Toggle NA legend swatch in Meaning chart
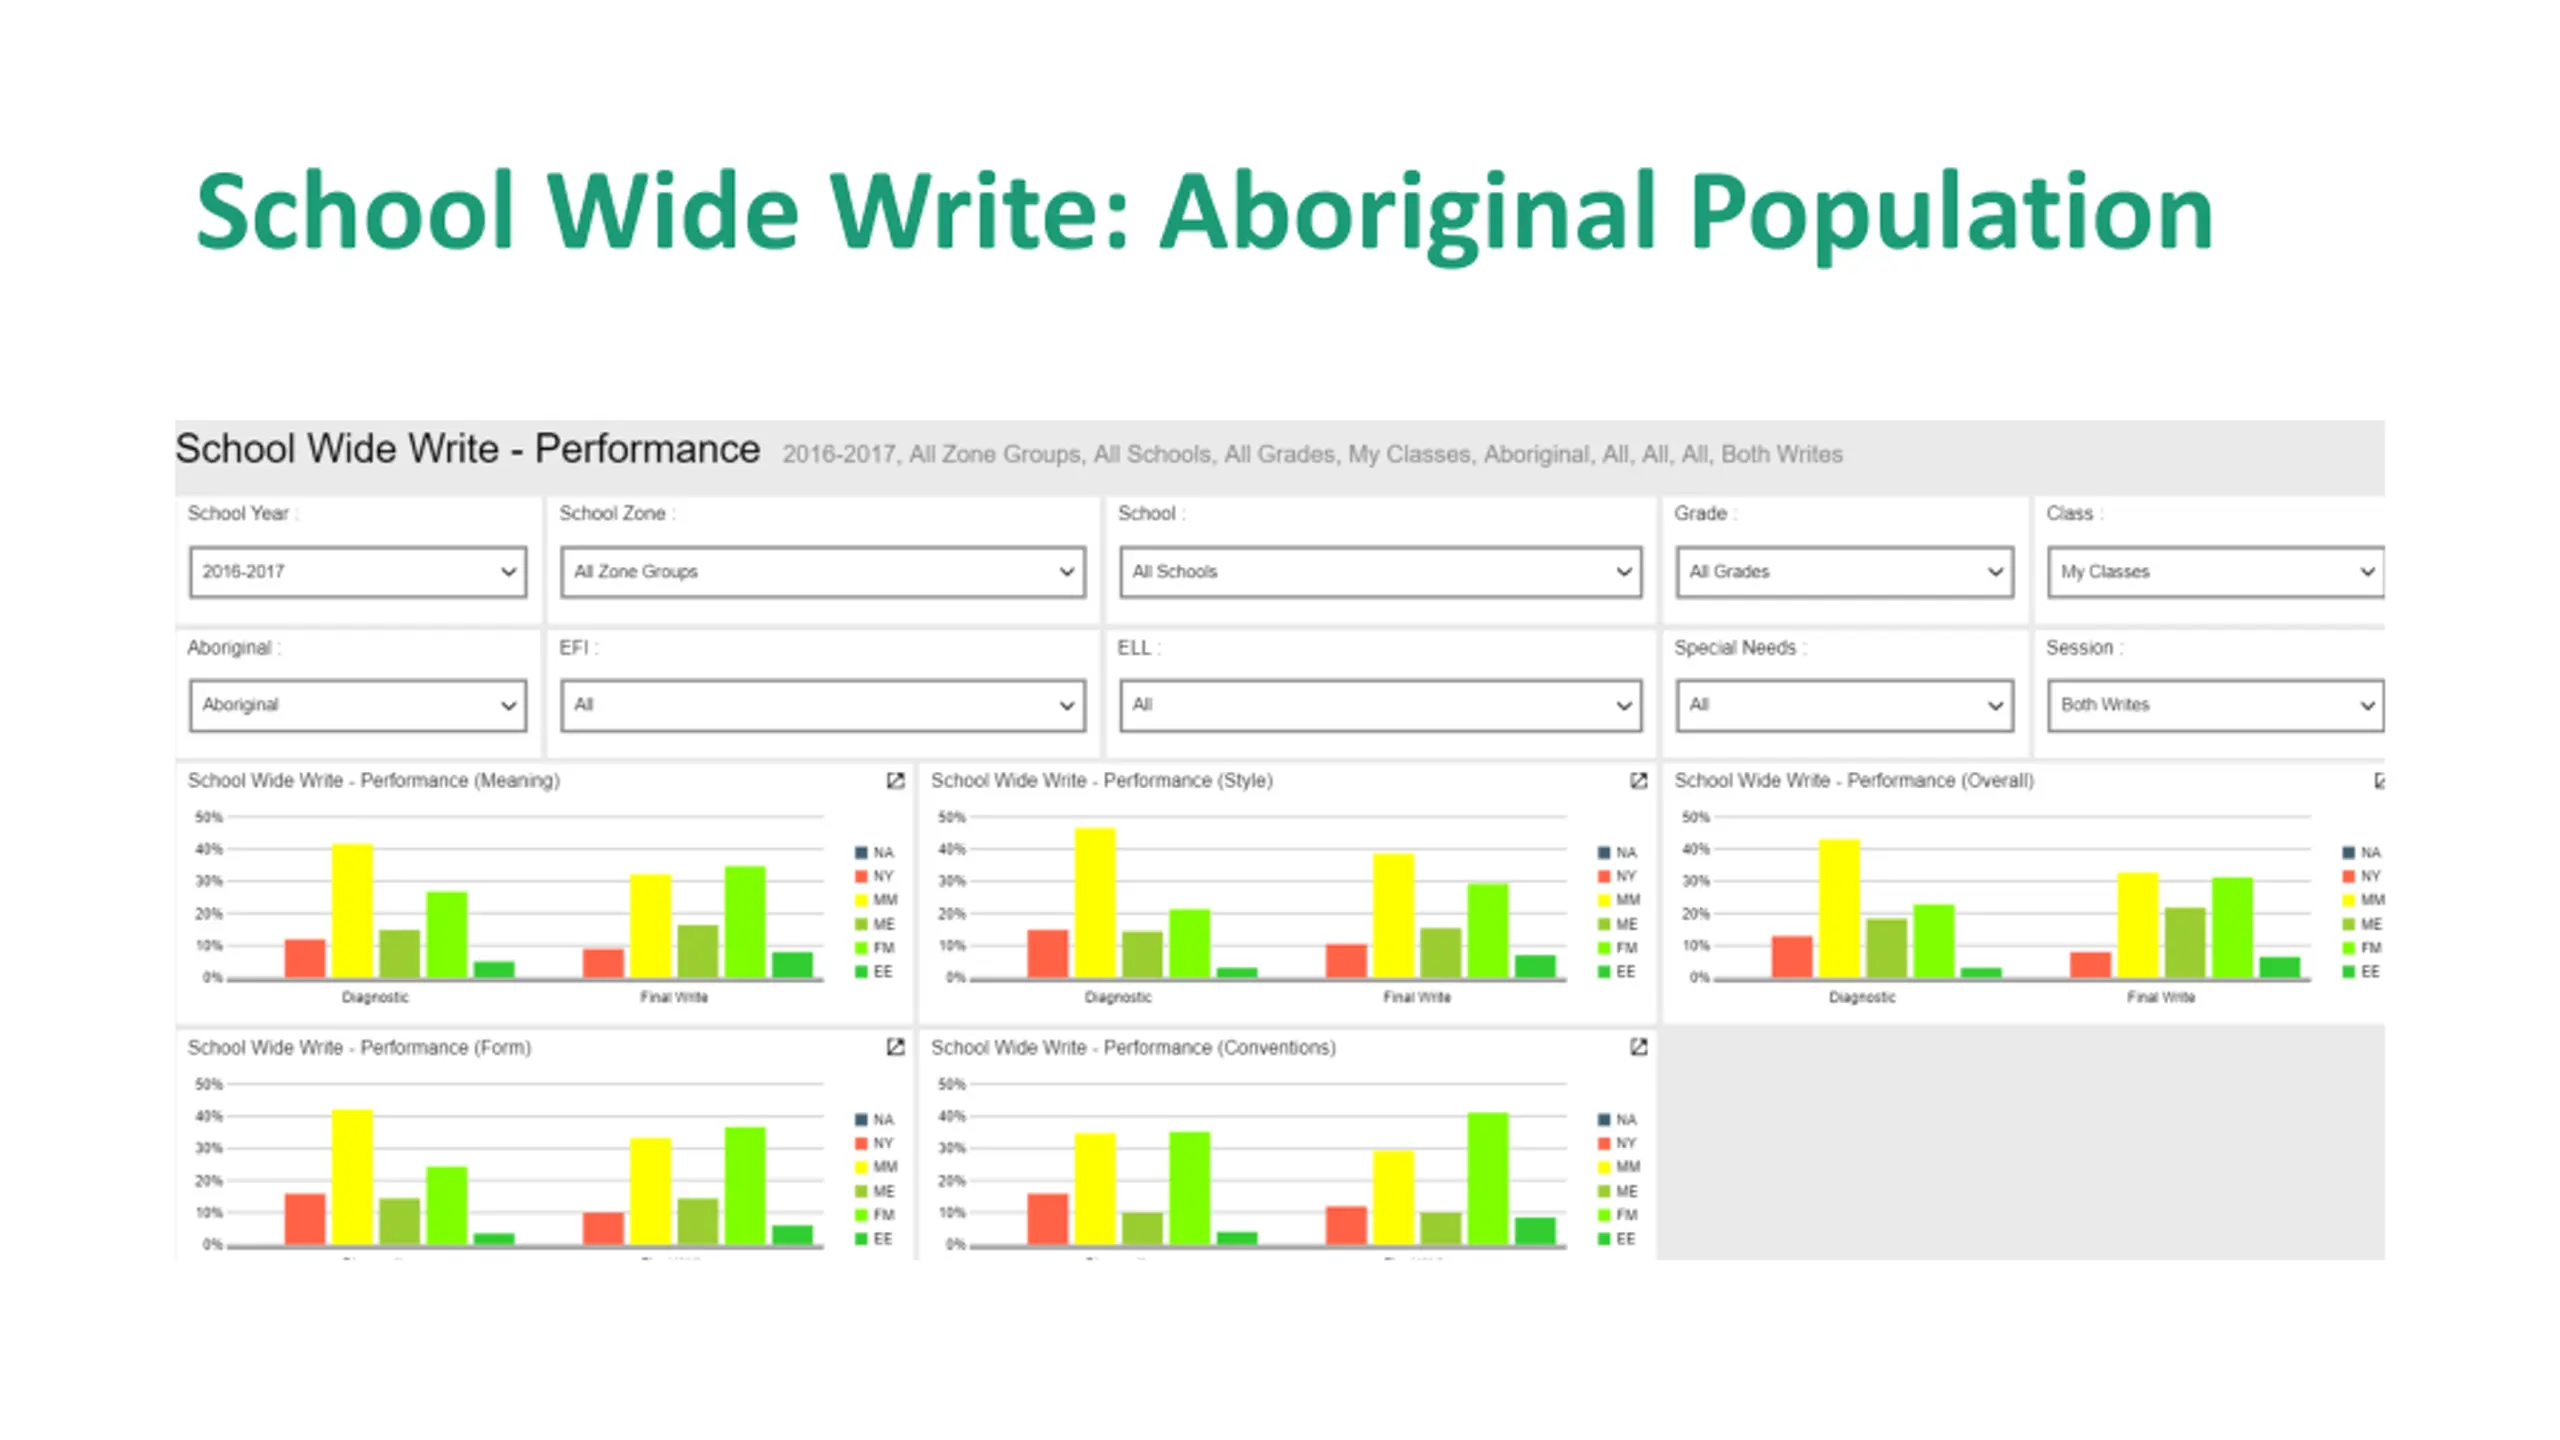This screenshot has height=1440, width=2560. tap(861, 853)
